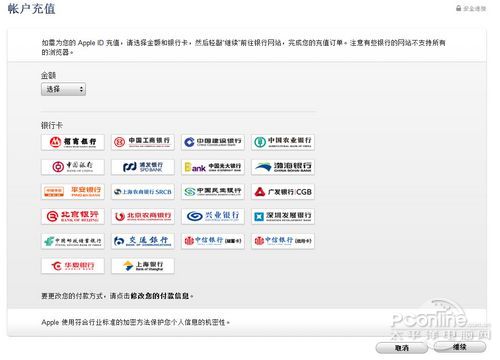Click the secure connection lock icon
The width and height of the screenshot is (500, 360).
coord(459,8)
